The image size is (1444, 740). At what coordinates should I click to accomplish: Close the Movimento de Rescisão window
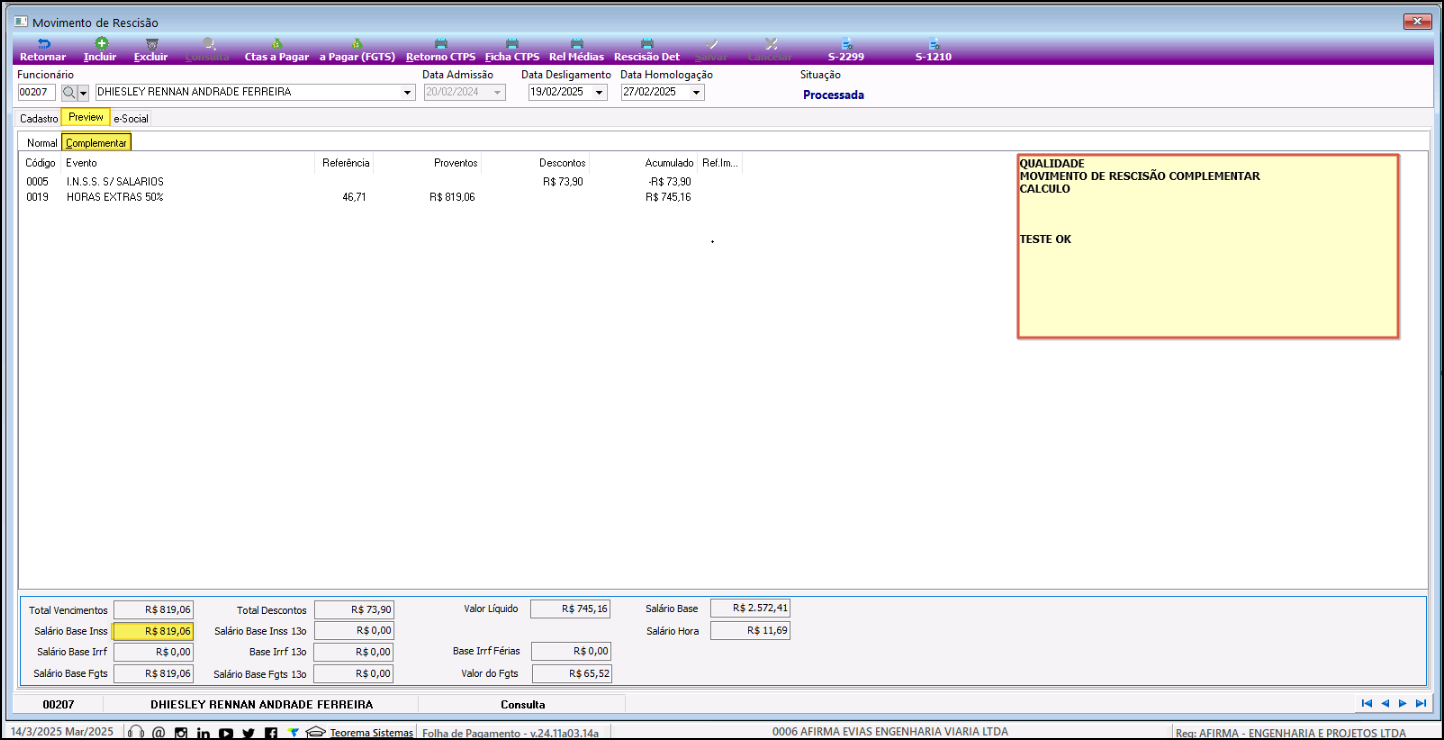click(x=1417, y=21)
